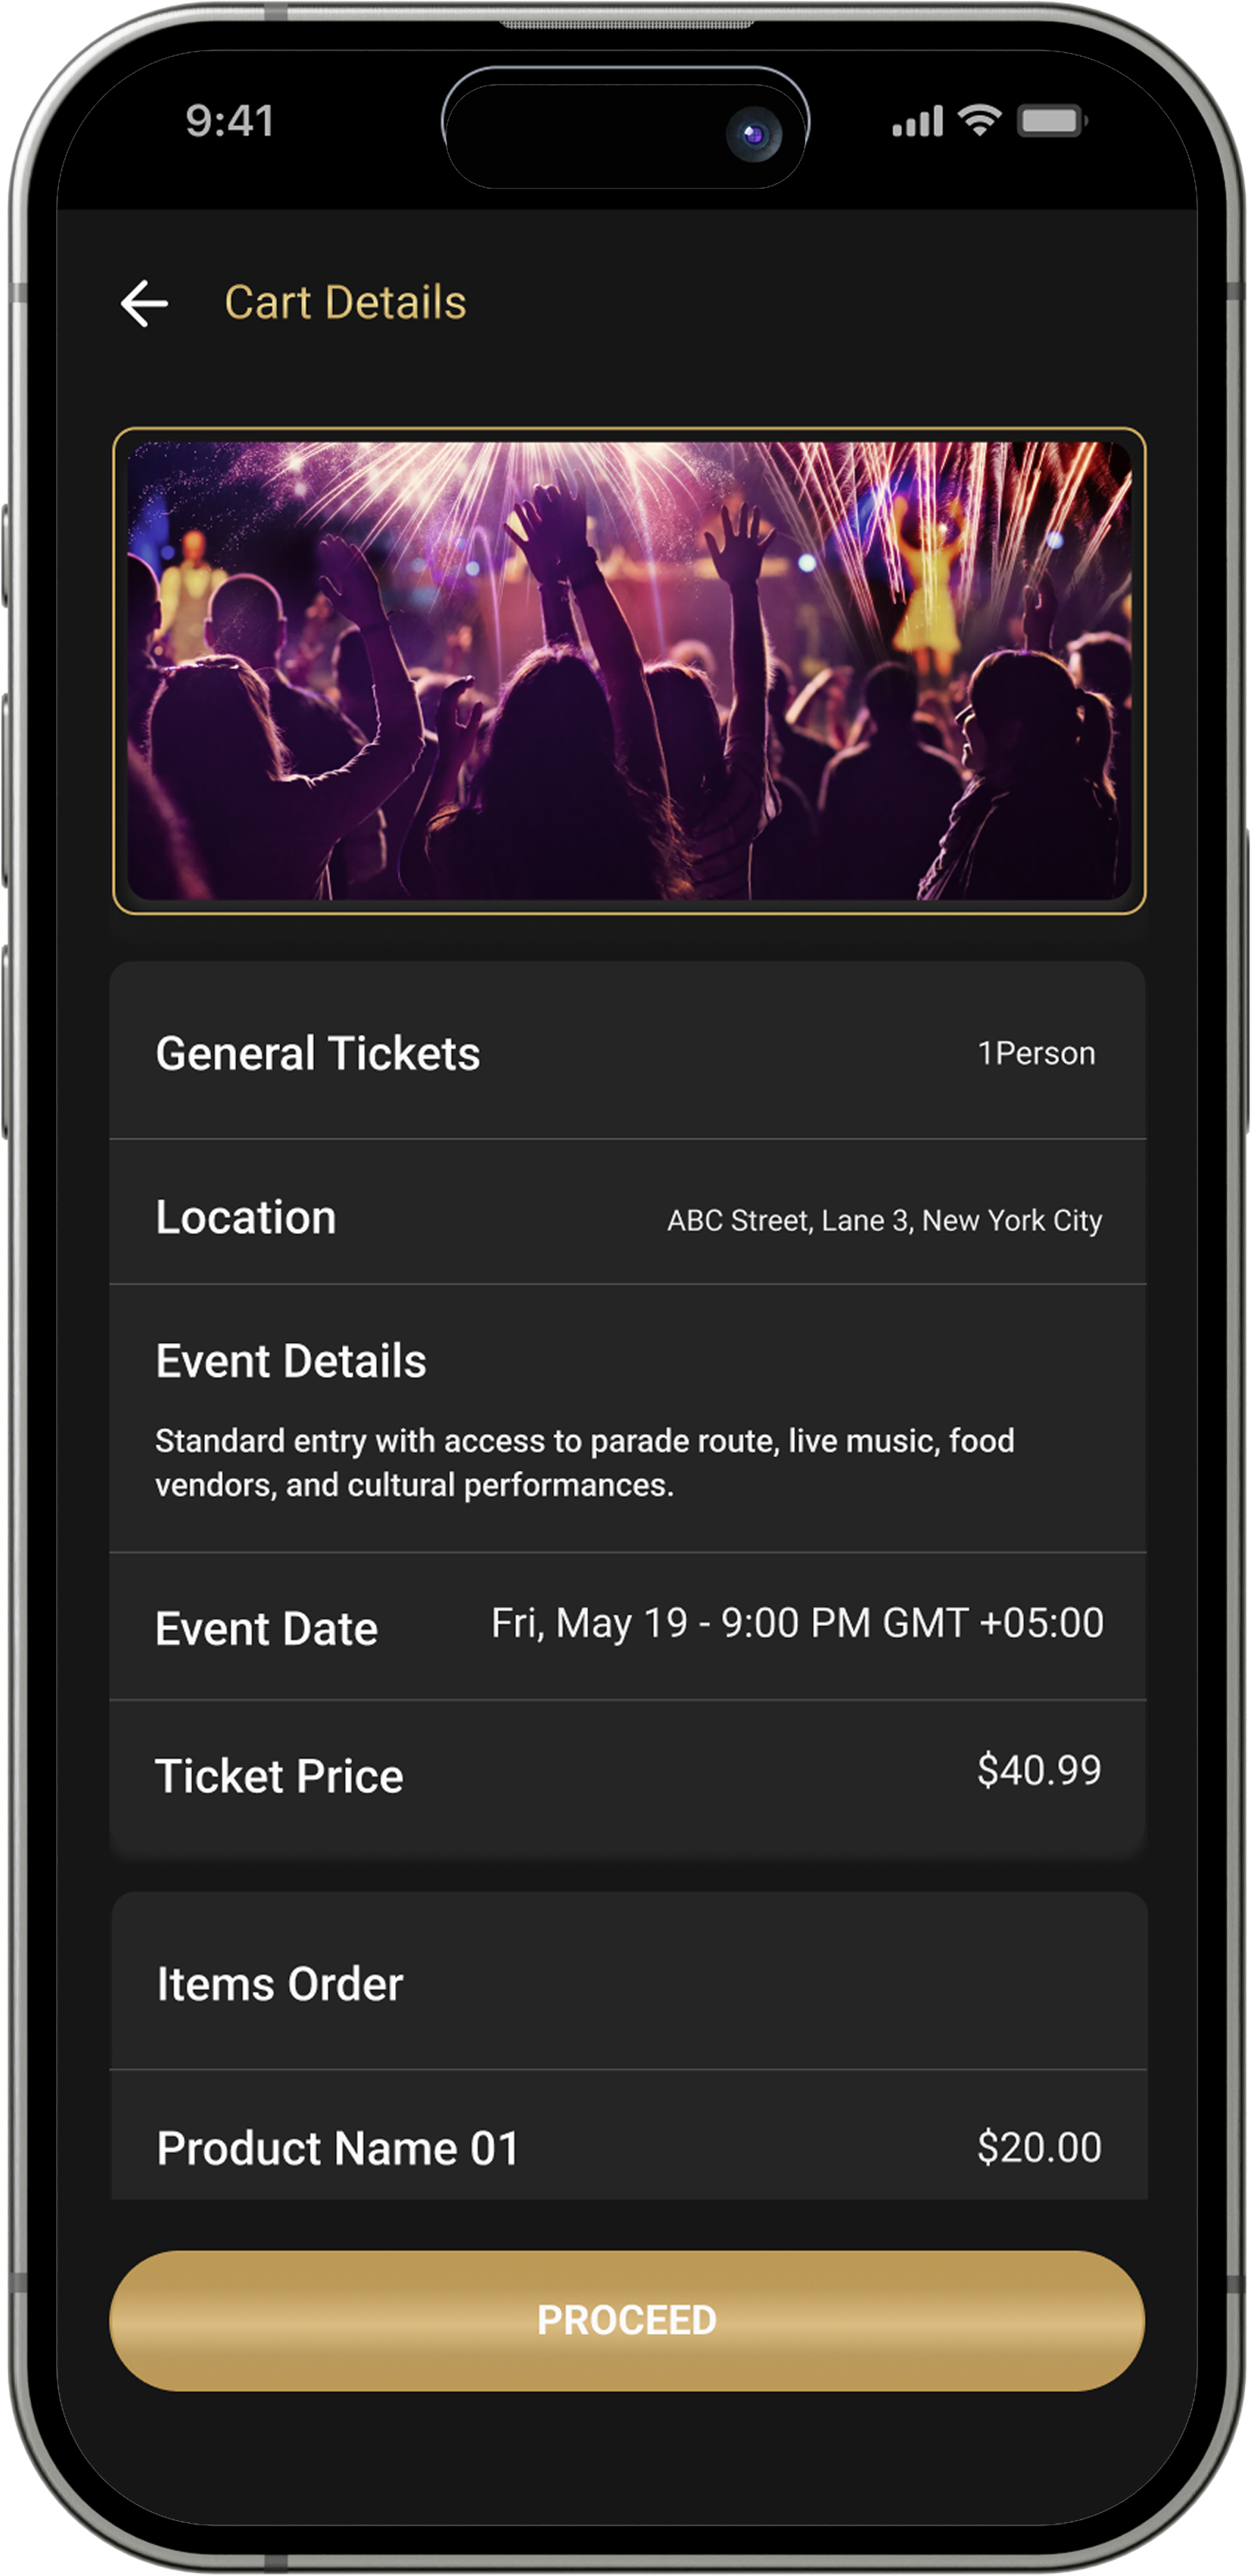1251x2576 pixels.
Task: Select the ABC Street address text
Action: 884,1220
